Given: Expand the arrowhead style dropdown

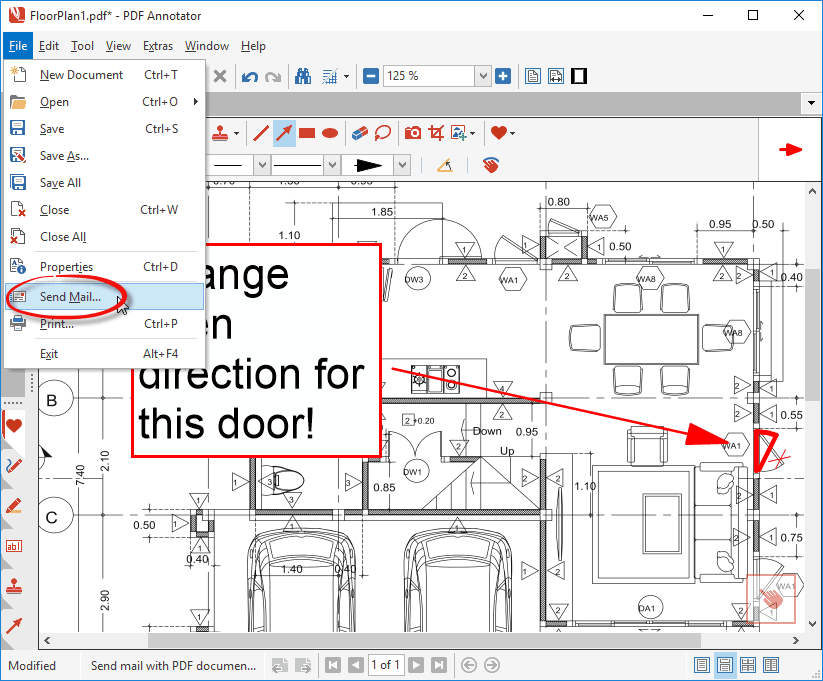Looking at the screenshot, I should coord(402,164).
